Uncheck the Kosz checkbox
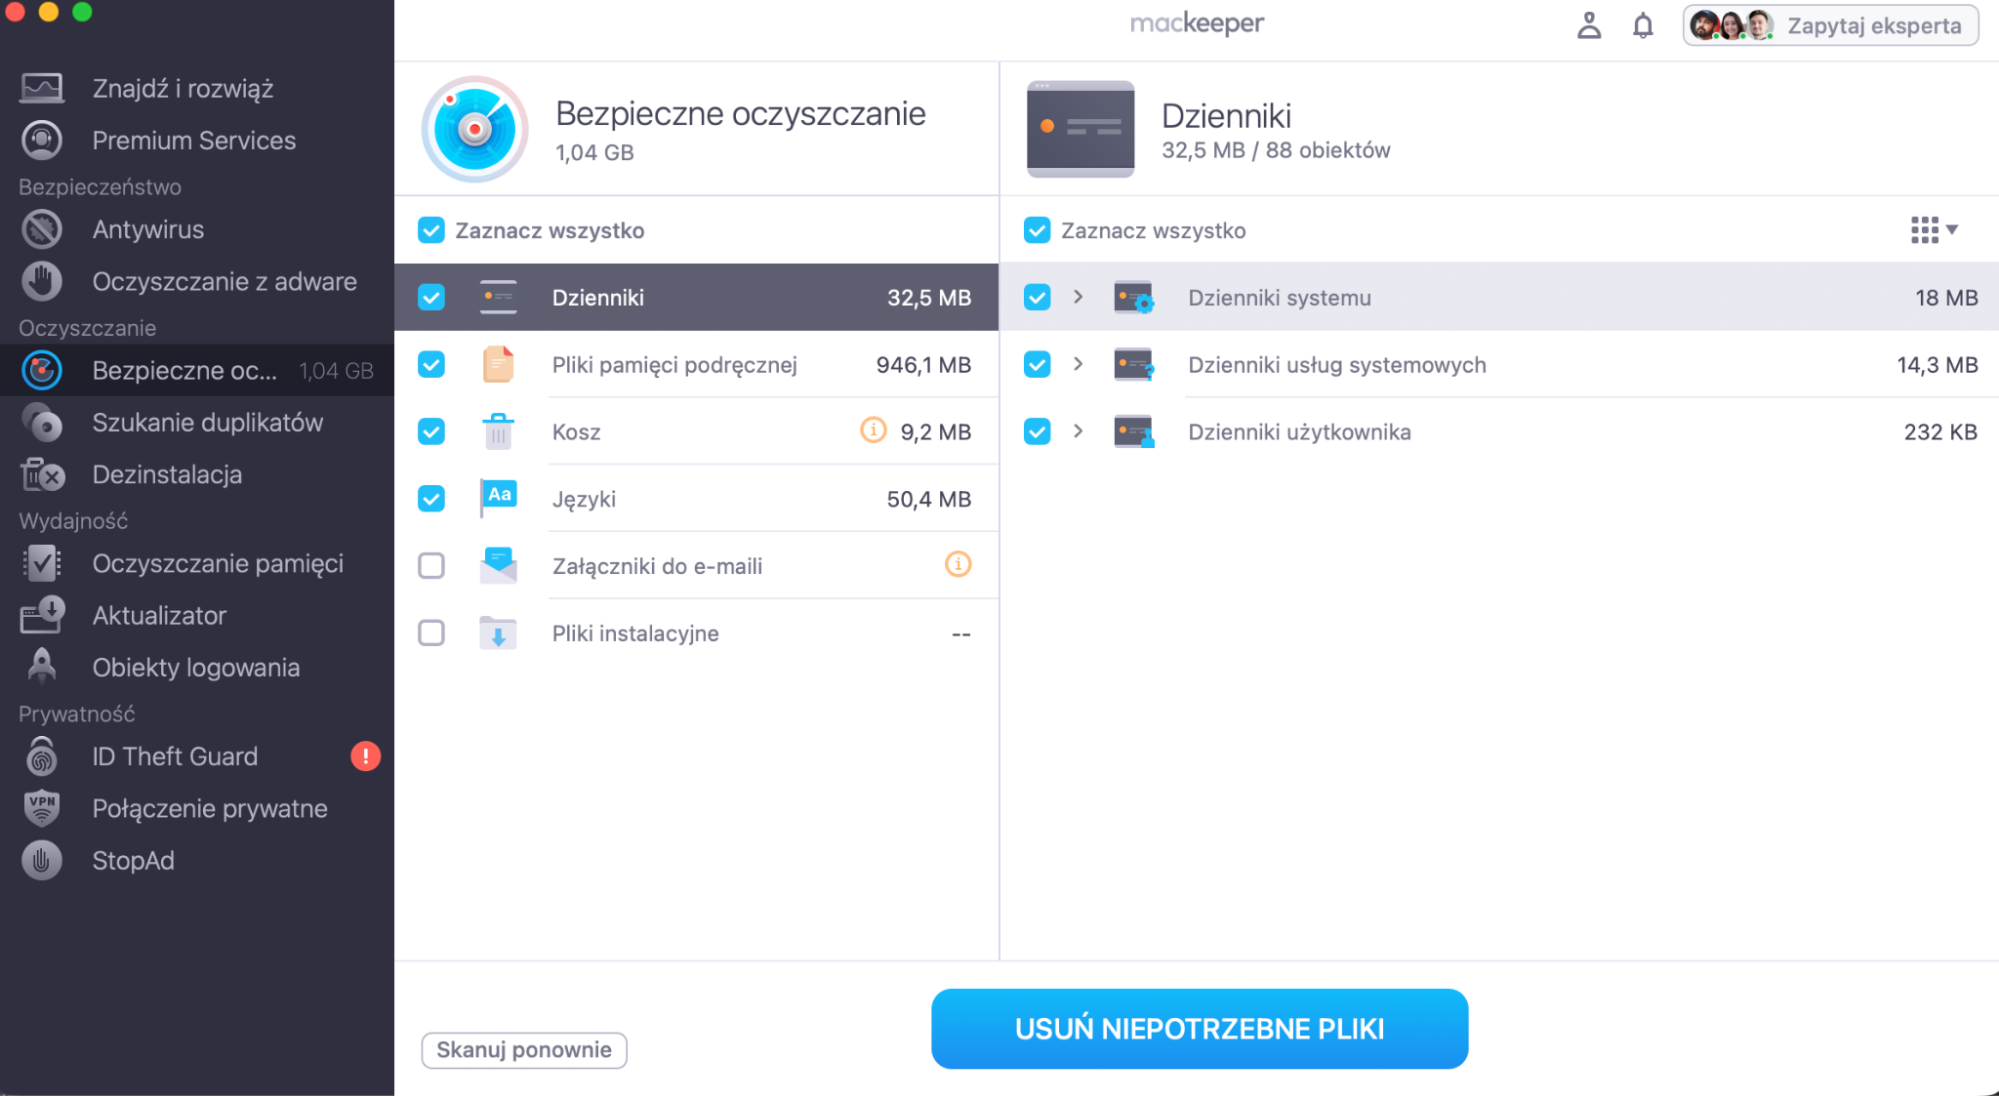Screen dimensions: 1999x1097 (x=431, y=431)
